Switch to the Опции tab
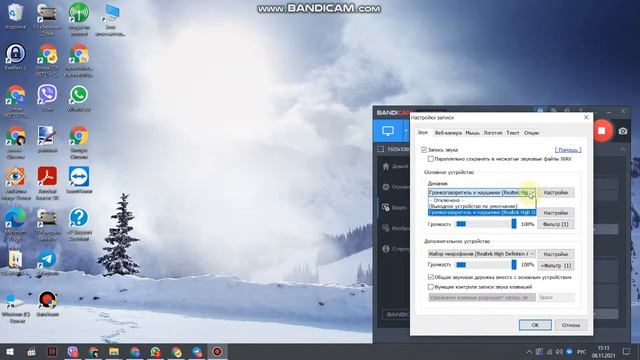Screen dimensions: 640x360 point(531,133)
